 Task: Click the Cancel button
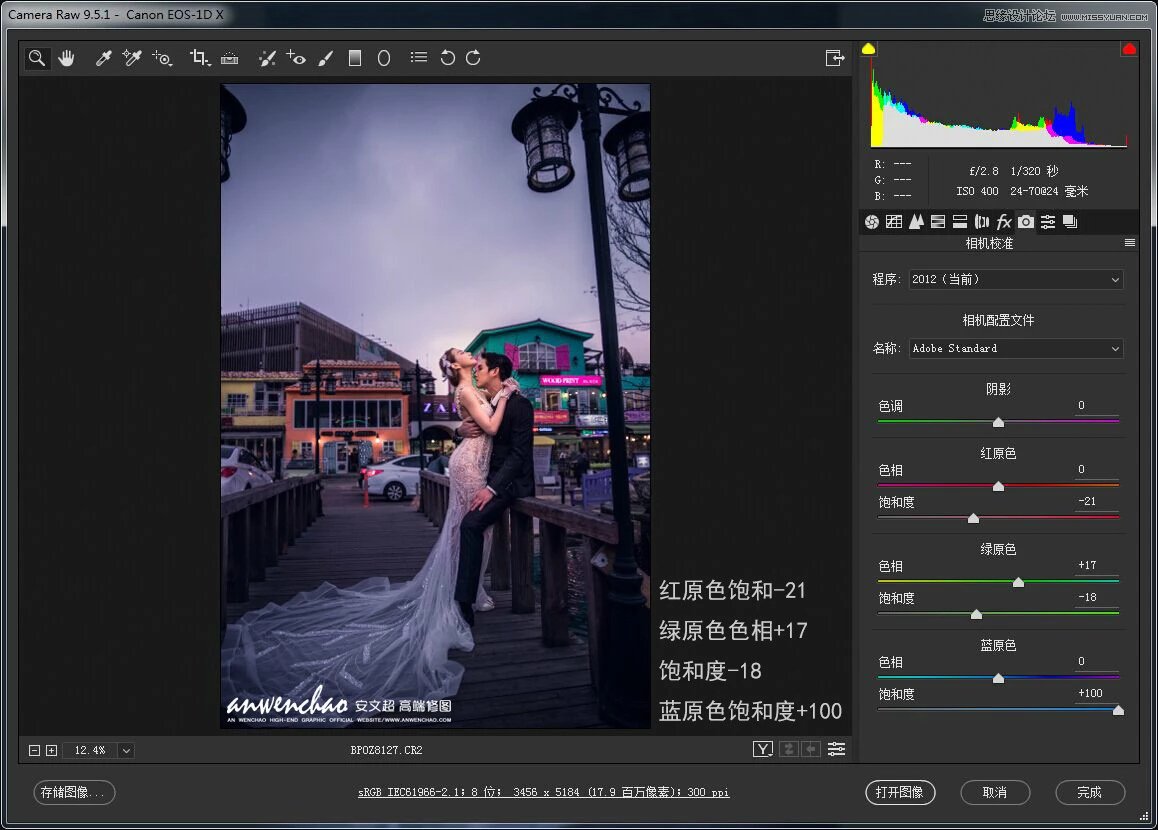tap(995, 792)
